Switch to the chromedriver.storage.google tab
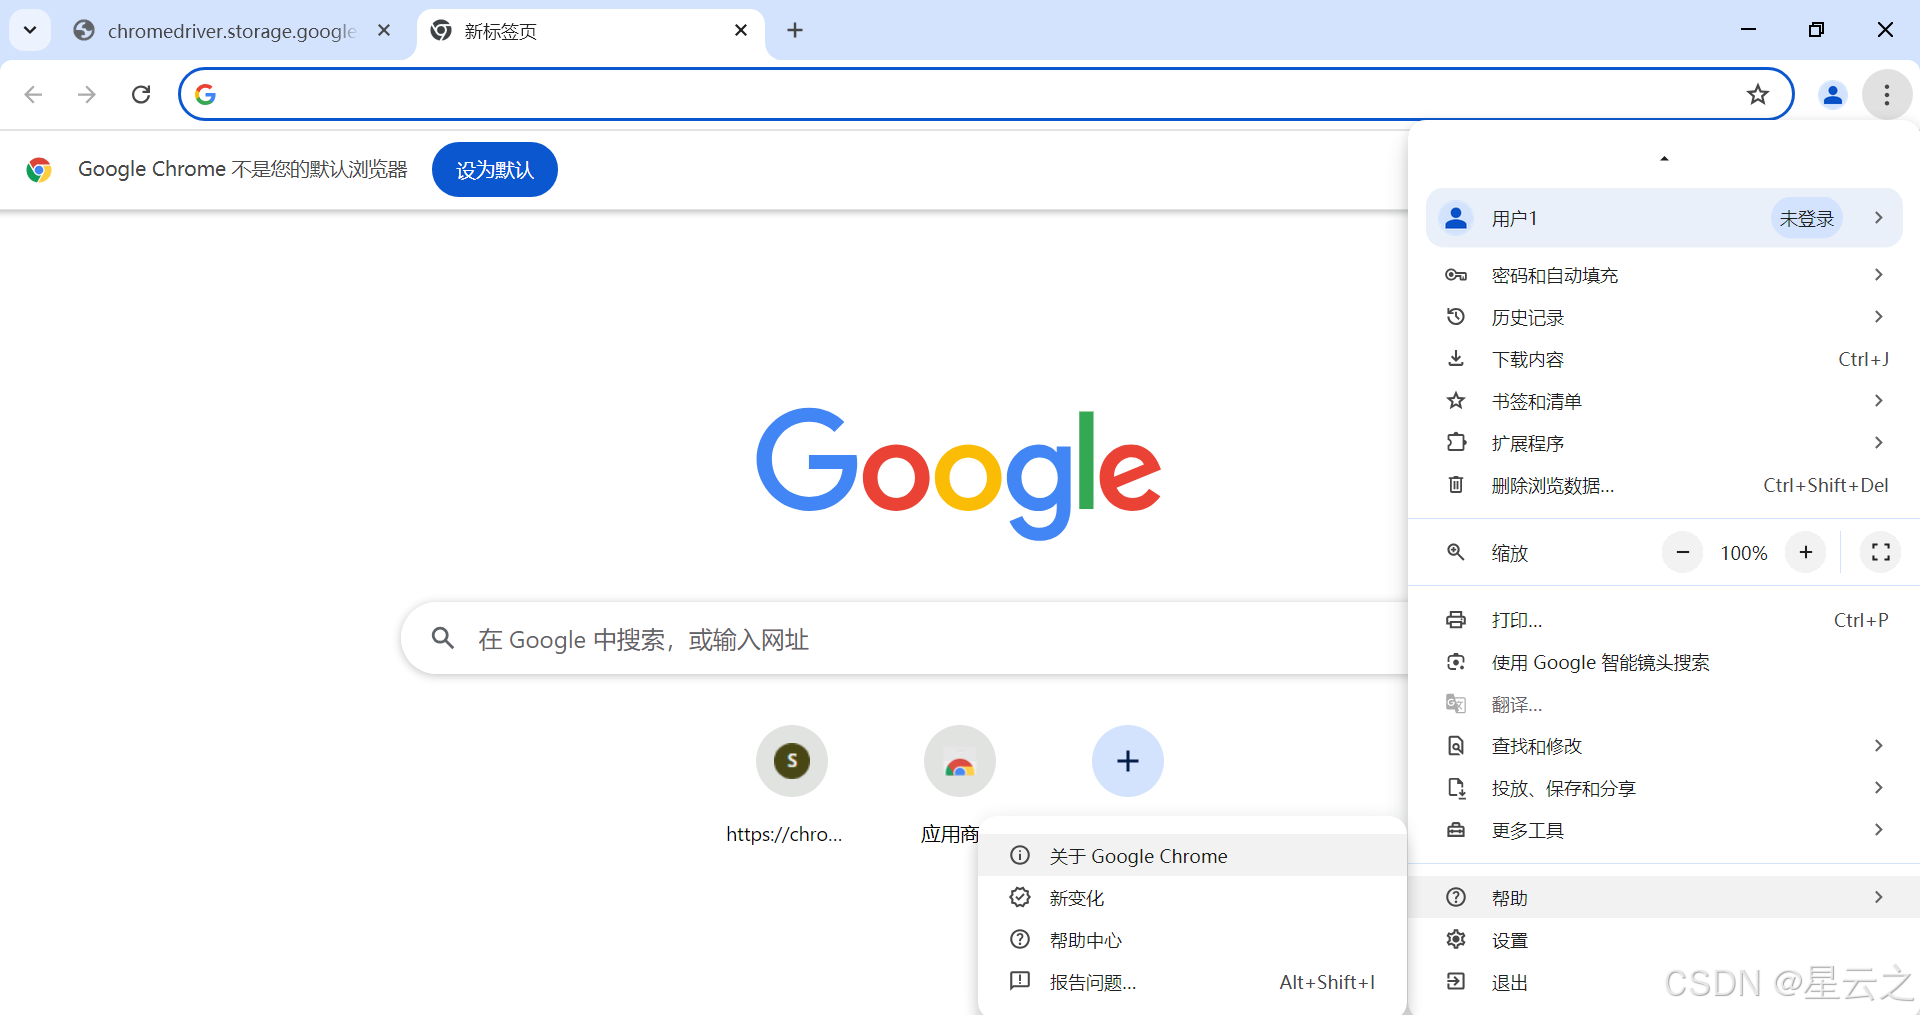The image size is (1920, 1015). pyautogui.click(x=232, y=31)
